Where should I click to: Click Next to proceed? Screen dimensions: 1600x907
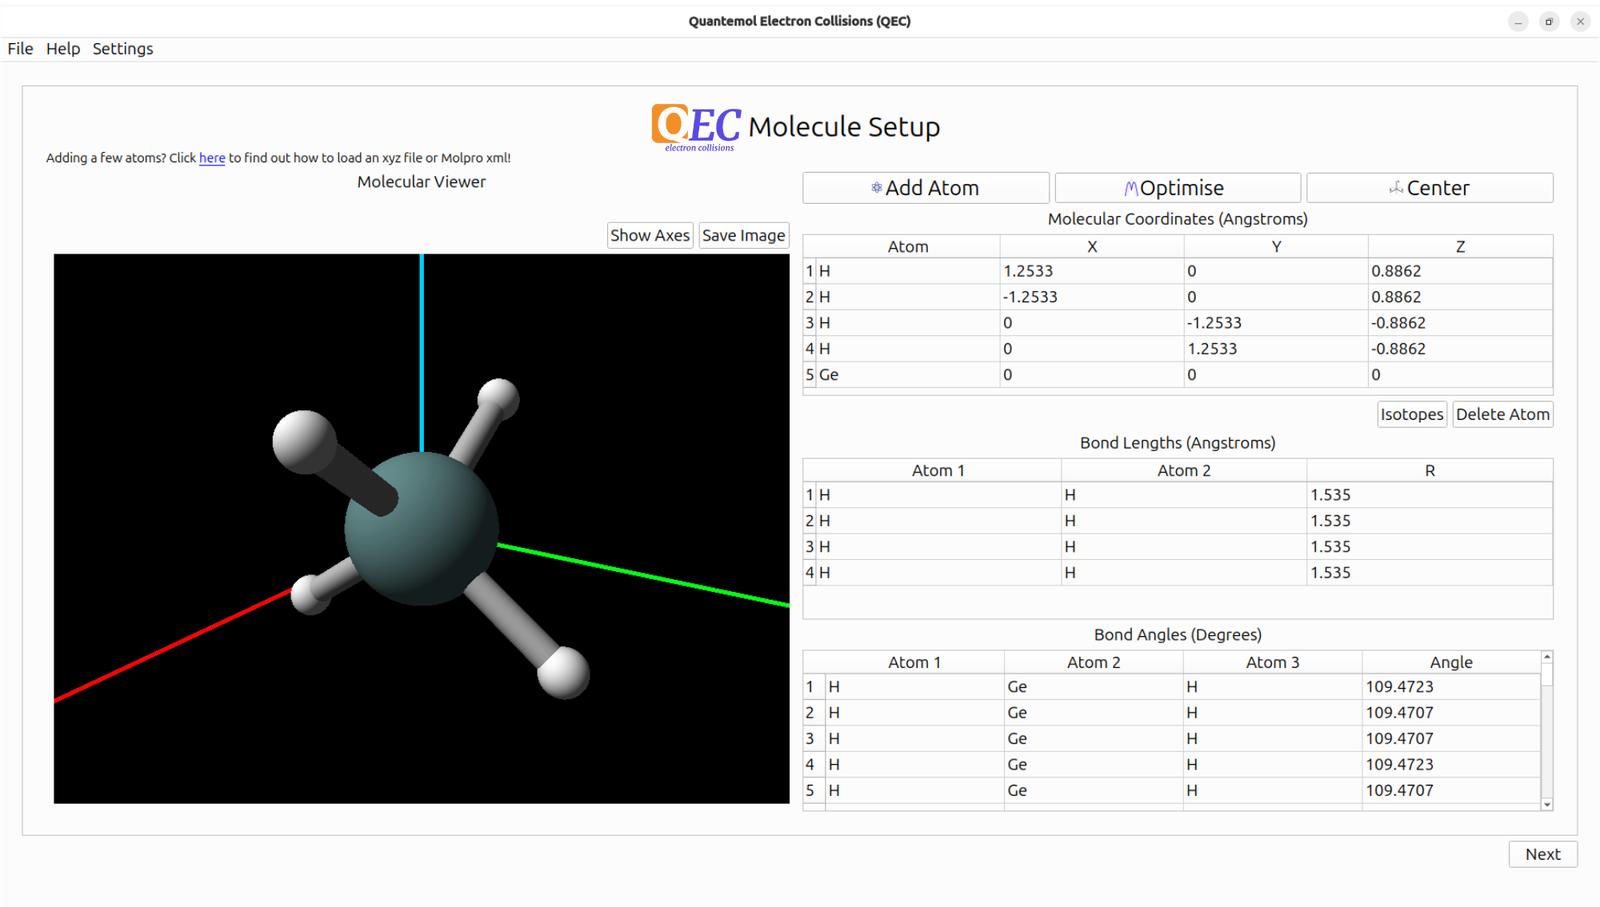[1542, 854]
